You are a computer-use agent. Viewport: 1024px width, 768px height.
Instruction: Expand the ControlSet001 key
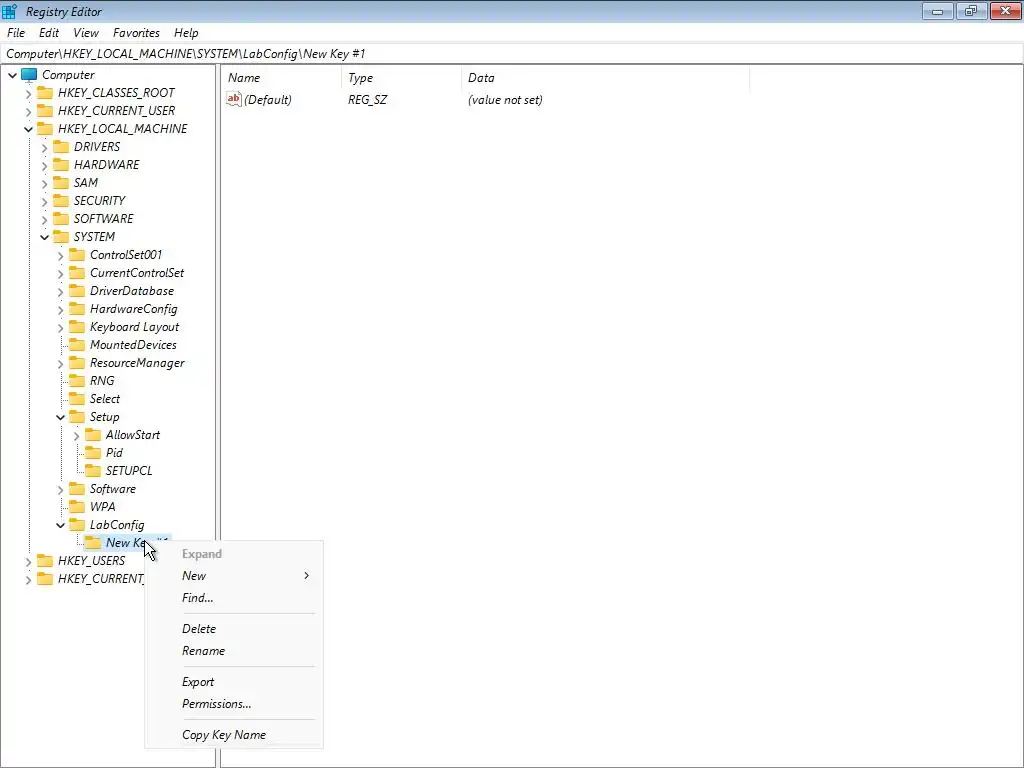[x=60, y=255]
